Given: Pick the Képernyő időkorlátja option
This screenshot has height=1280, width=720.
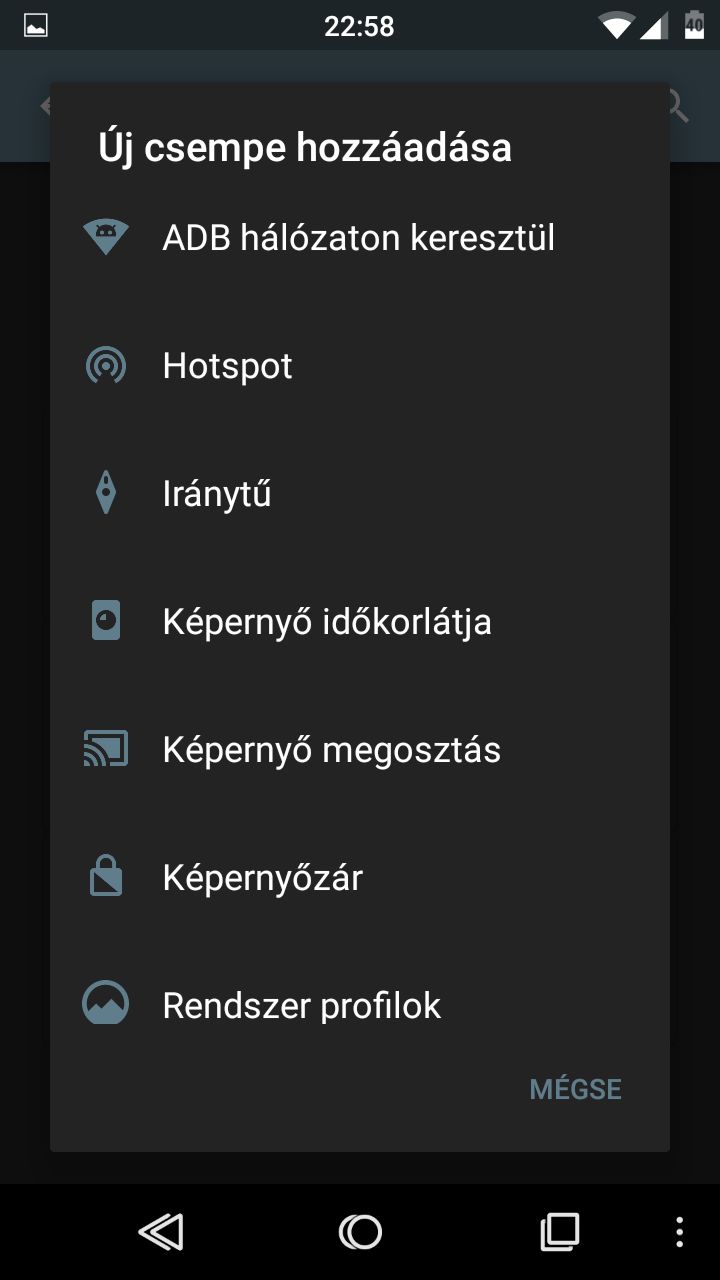Looking at the screenshot, I should [360, 622].
